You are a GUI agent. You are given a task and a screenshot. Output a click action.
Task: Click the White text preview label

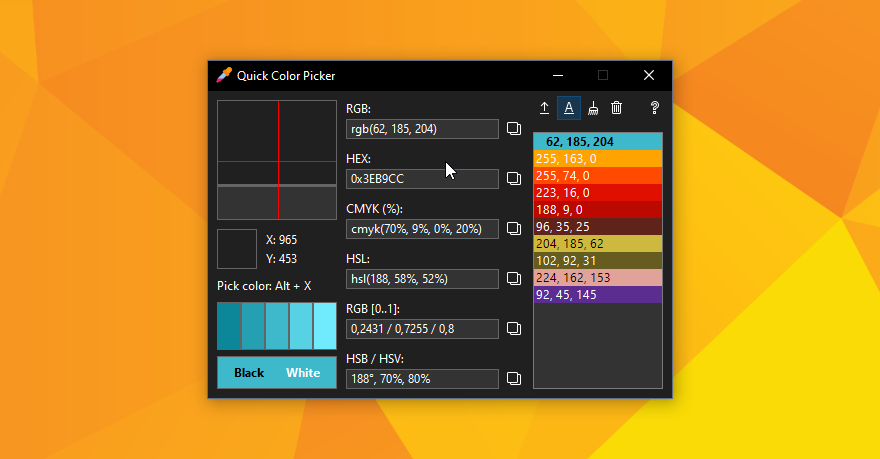tap(303, 373)
